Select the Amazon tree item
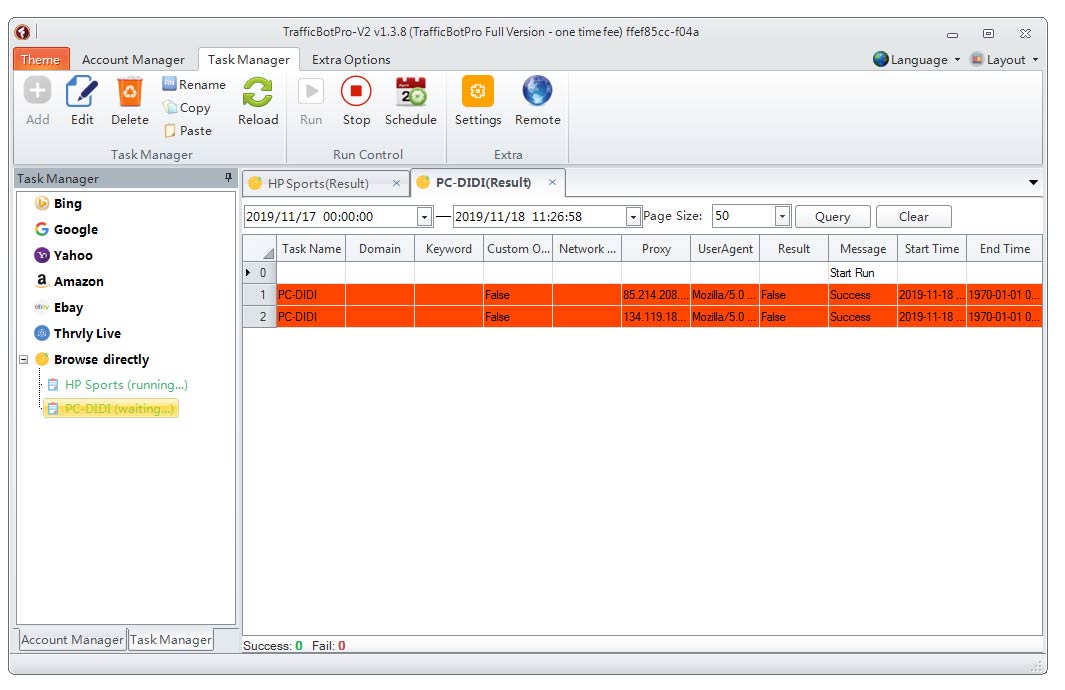 coord(78,282)
